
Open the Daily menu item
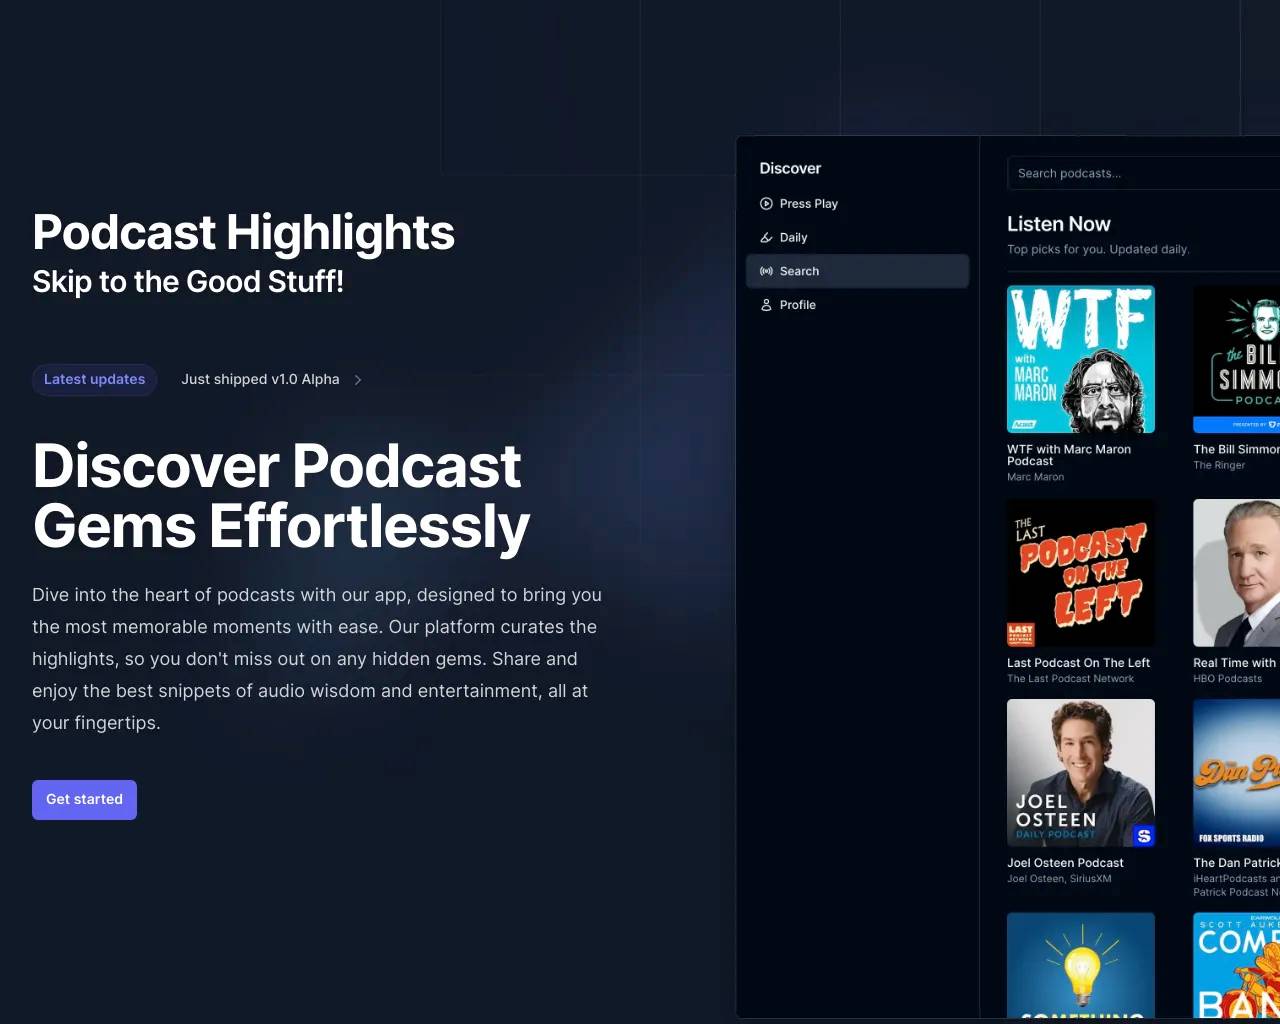857,238
